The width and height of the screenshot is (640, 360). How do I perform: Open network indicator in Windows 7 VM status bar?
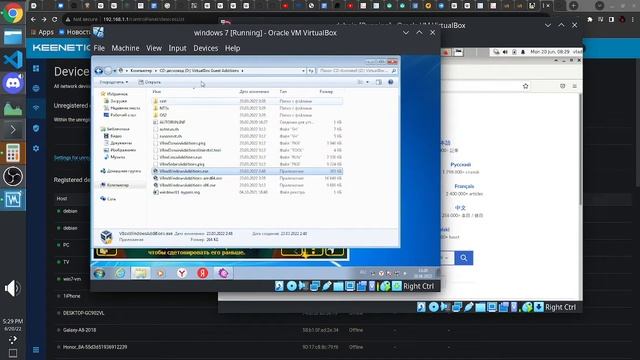coord(315,286)
